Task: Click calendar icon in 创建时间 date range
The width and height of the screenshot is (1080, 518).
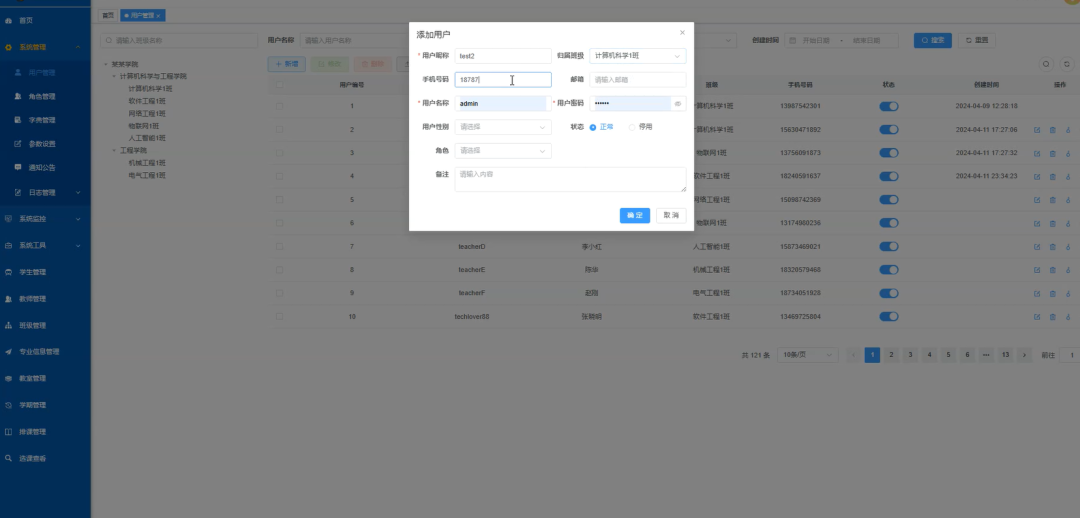Action: 793,41
